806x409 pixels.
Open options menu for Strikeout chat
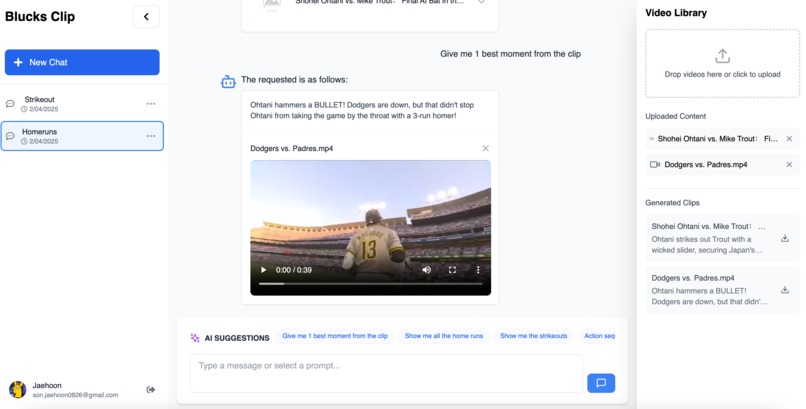pos(151,104)
